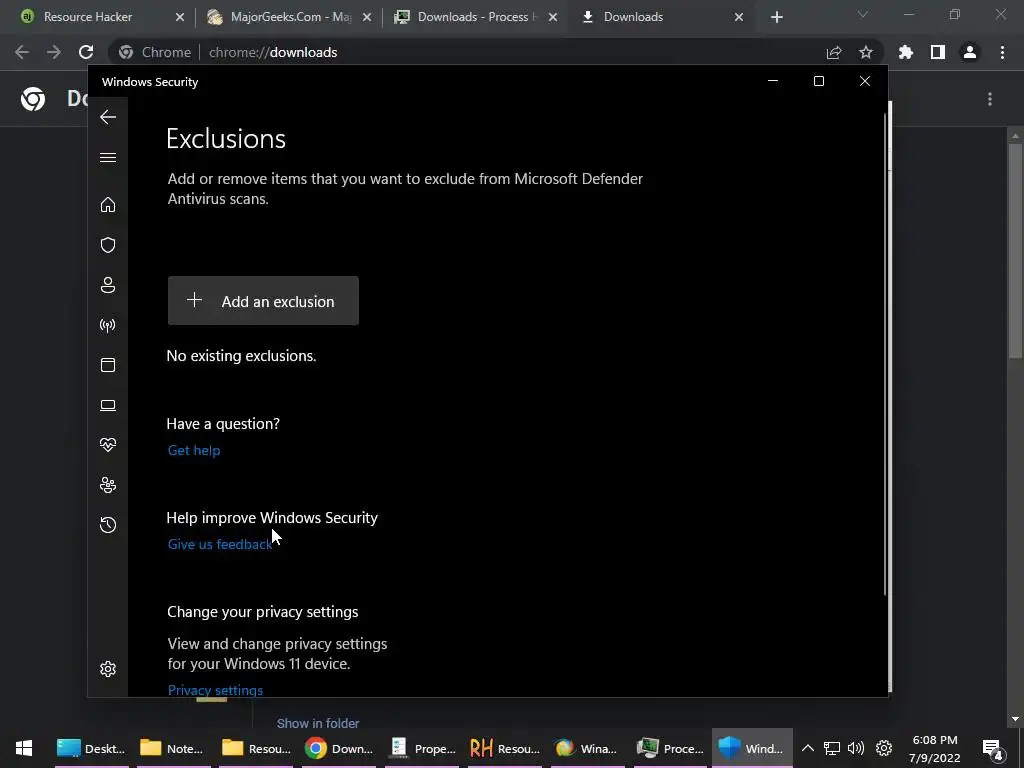Open Process Hacker taskbar button
The height and width of the screenshot is (768, 1024).
click(670, 748)
